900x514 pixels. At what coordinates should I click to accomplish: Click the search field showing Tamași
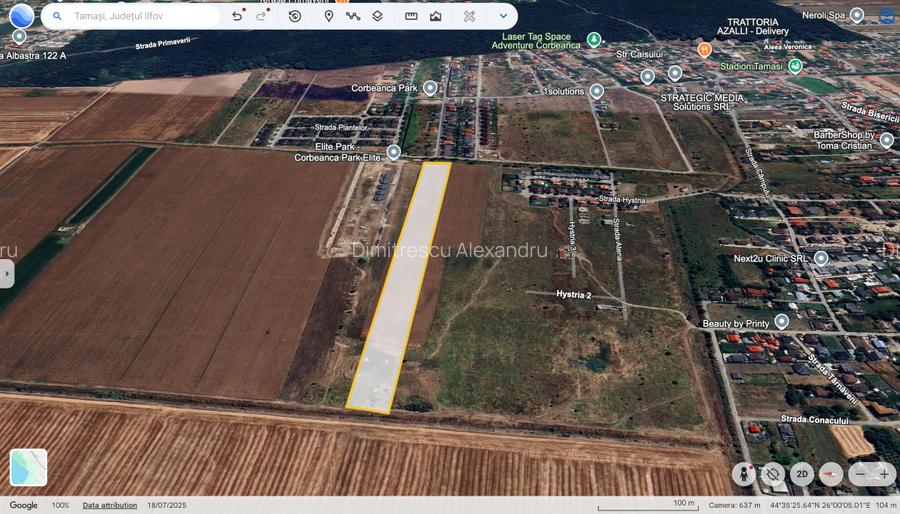coord(140,16)
